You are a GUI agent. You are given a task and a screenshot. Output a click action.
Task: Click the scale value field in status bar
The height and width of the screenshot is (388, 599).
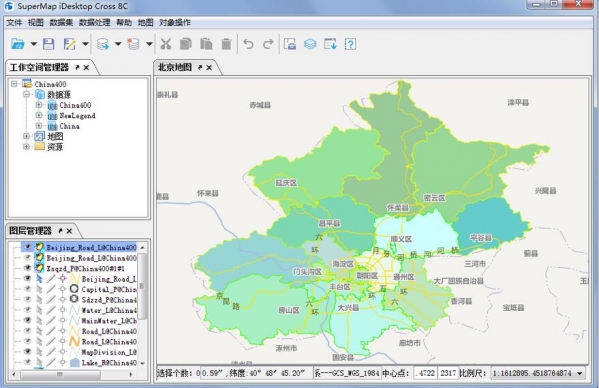click(x=533, y=373)
